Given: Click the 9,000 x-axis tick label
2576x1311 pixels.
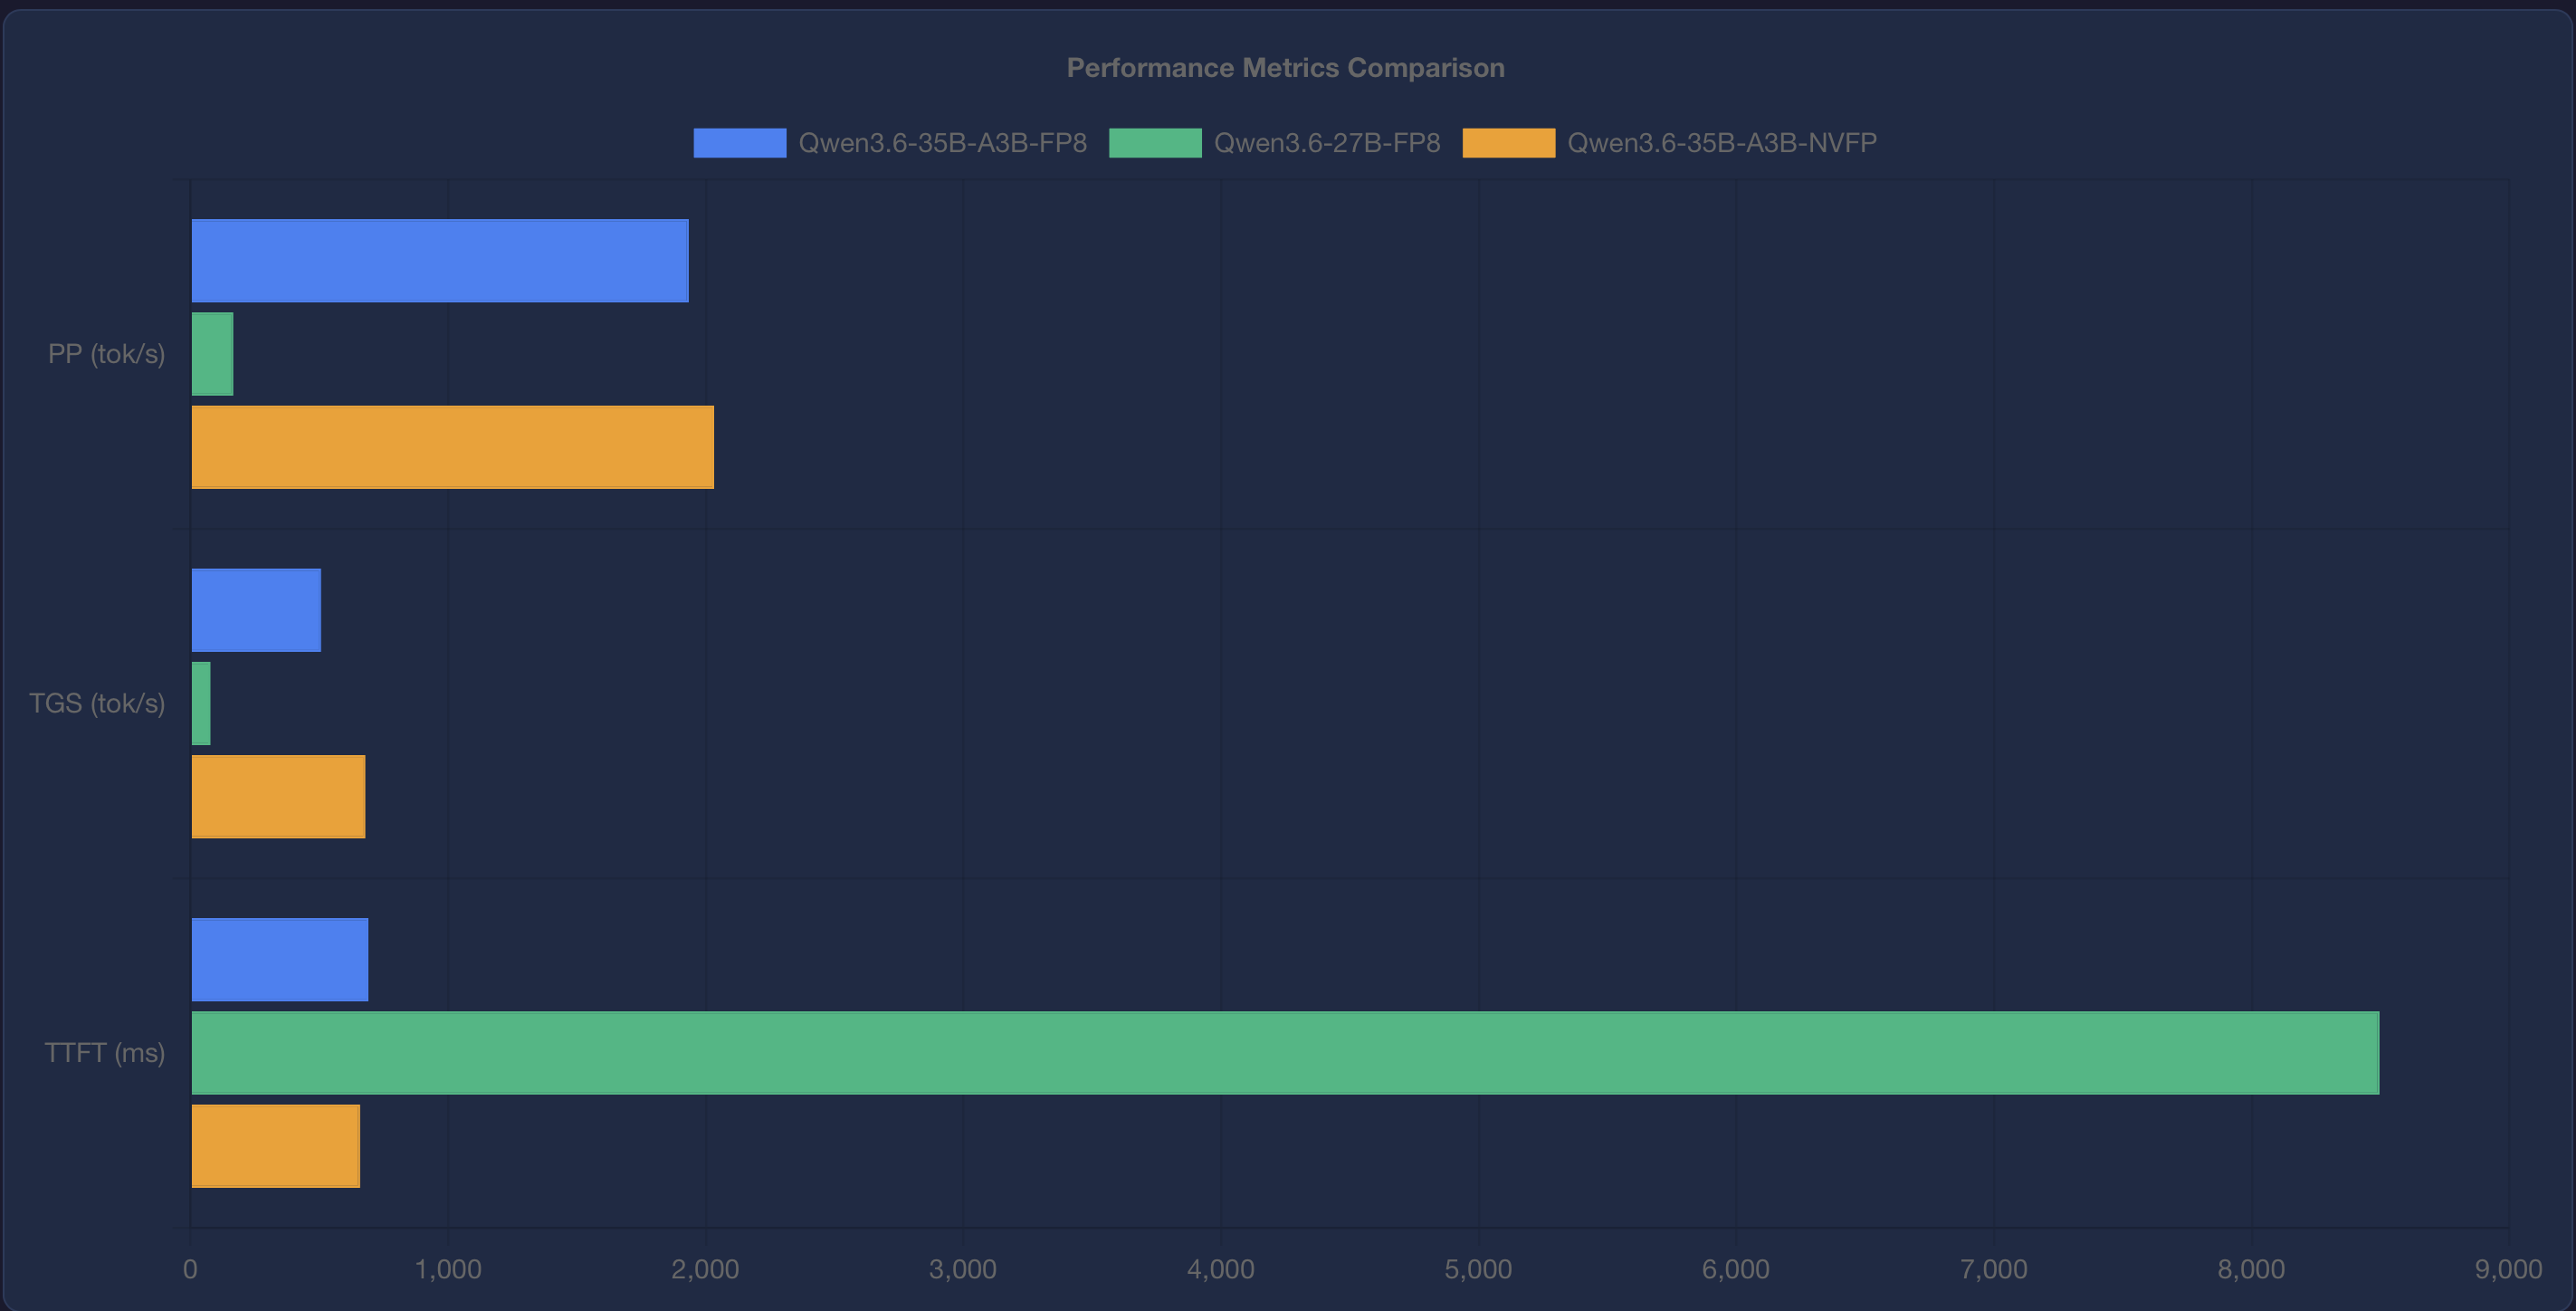Looking at the screenshot, I should [2508, 1269].
